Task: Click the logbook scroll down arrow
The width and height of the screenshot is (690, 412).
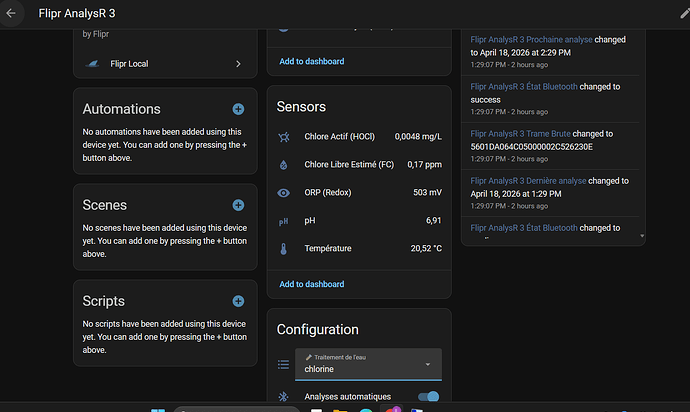Action: 642,236
